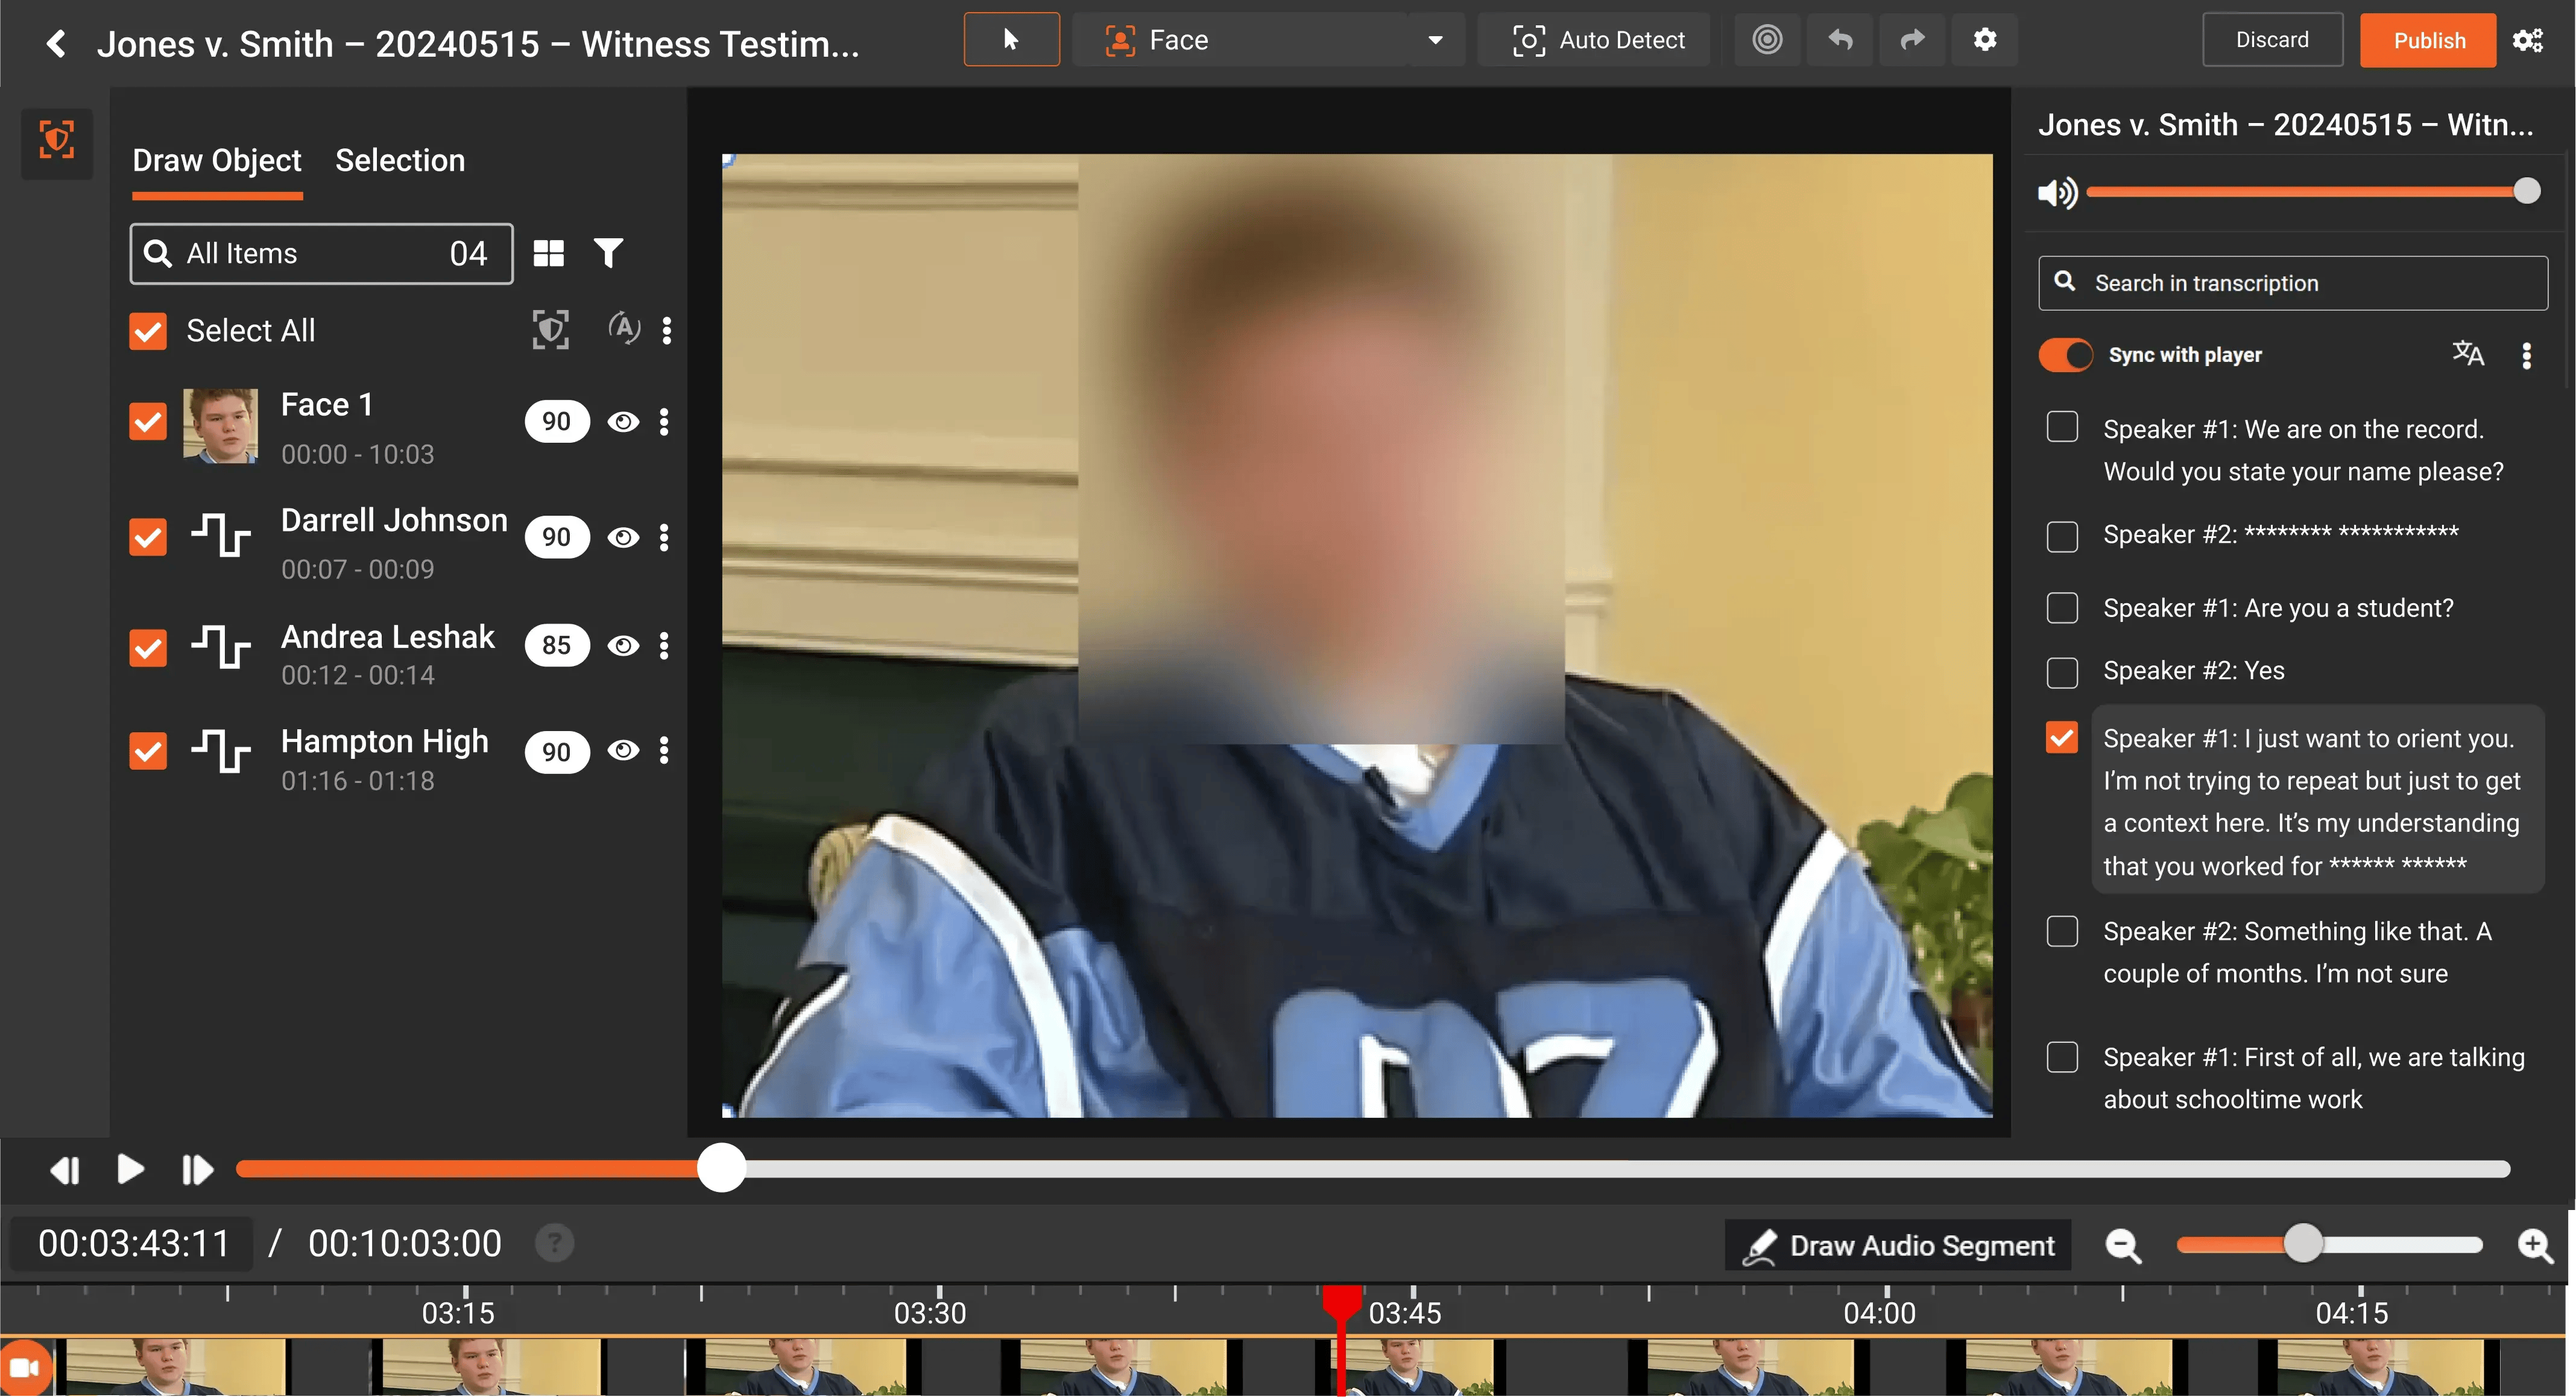Zoom out the timeline
The height and width of the screenshot is (1397, 2576).
2122,1245
